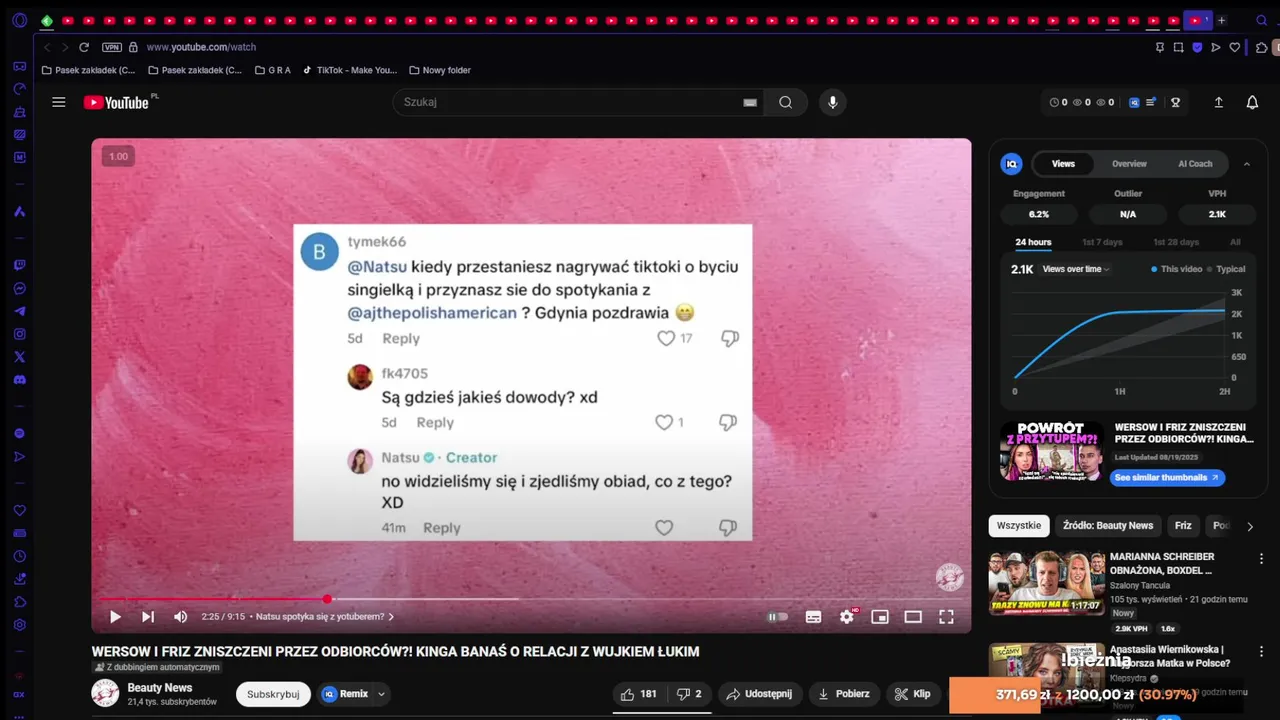Open Instagram from the Opera sidebar
The image size is (1280, 720).
pyautogui.click(x=19, y=334)
